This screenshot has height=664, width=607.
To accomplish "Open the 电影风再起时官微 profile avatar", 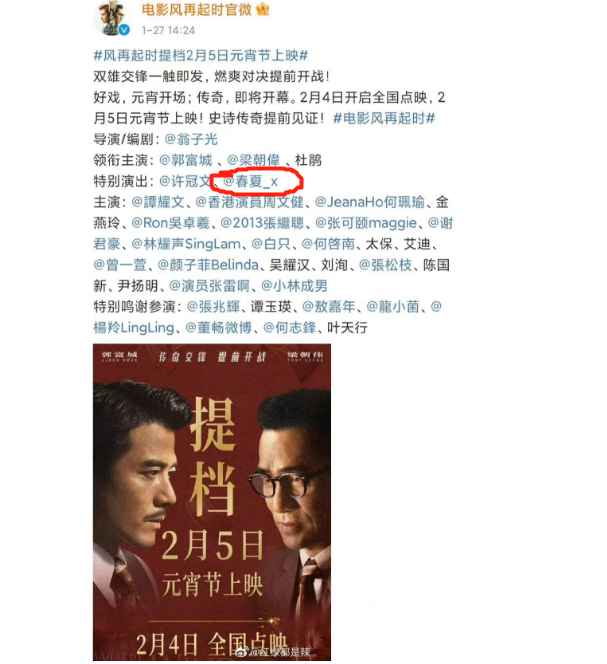I will click(x=111, y=18).
